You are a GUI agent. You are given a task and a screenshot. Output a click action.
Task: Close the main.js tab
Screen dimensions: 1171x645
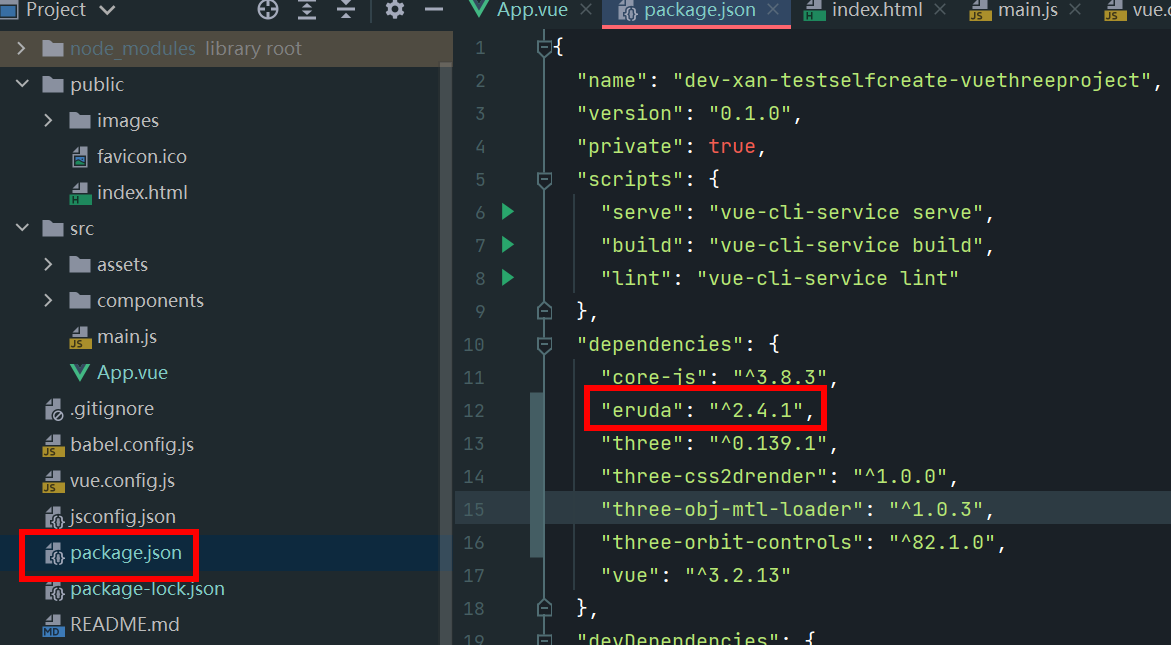(1075, 10)
